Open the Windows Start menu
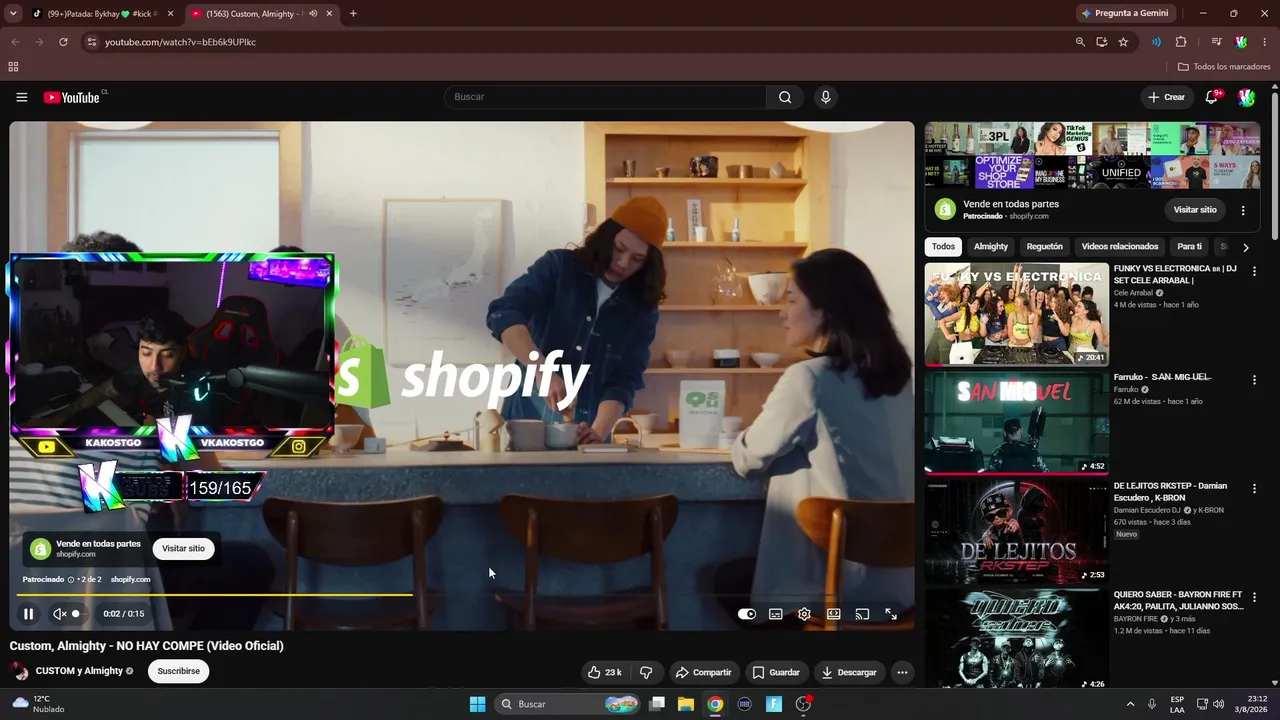 (x=477, y=704)
